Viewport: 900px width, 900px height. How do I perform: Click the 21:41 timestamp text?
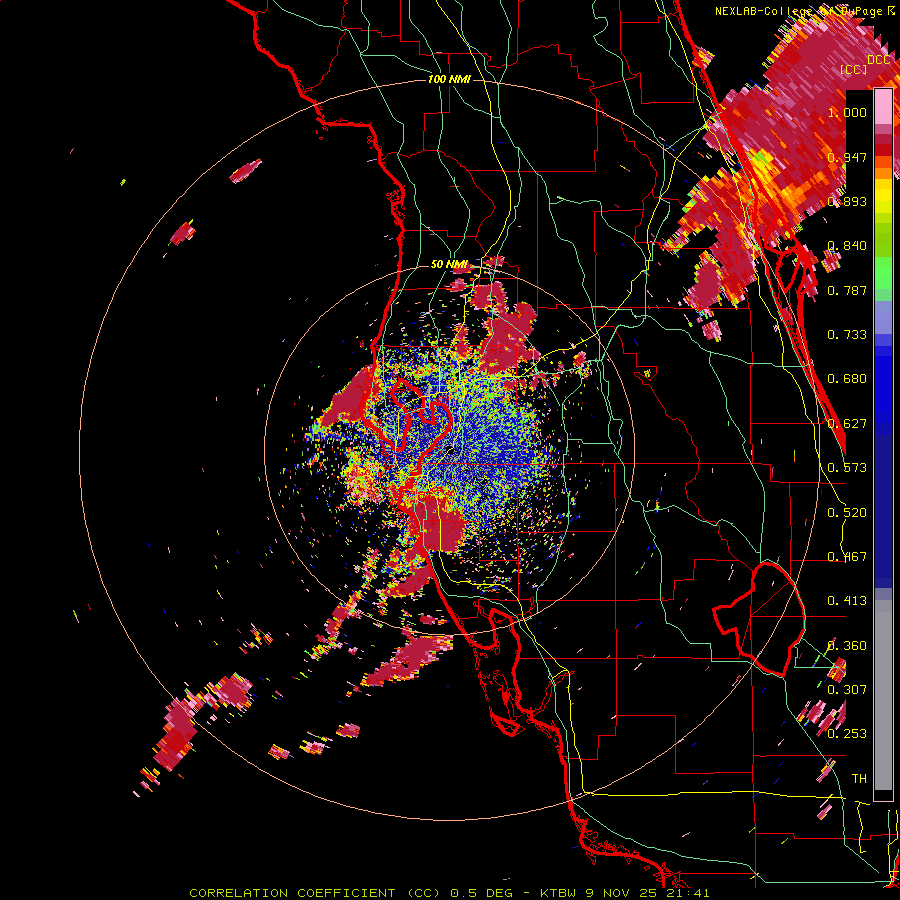[686, 893]
